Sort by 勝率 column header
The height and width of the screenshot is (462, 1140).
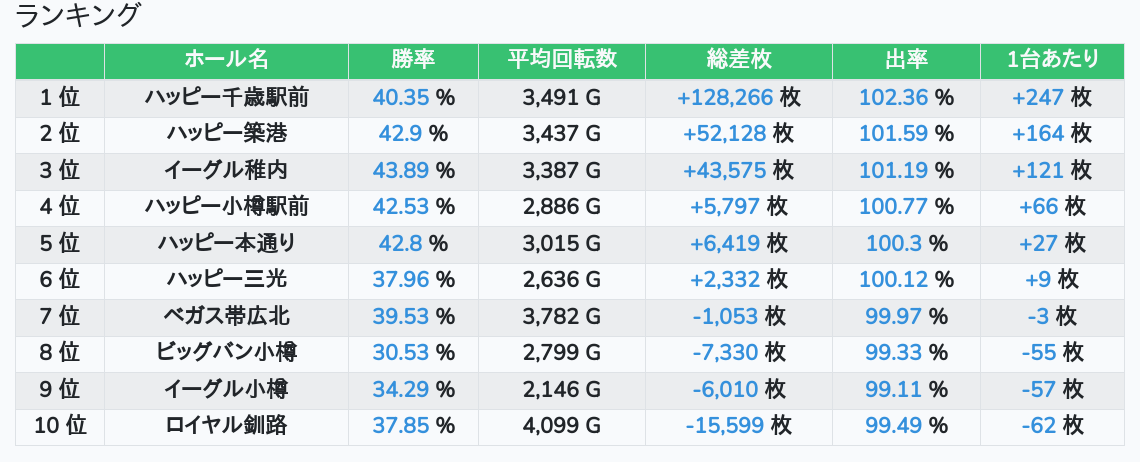tap(413, 60)
